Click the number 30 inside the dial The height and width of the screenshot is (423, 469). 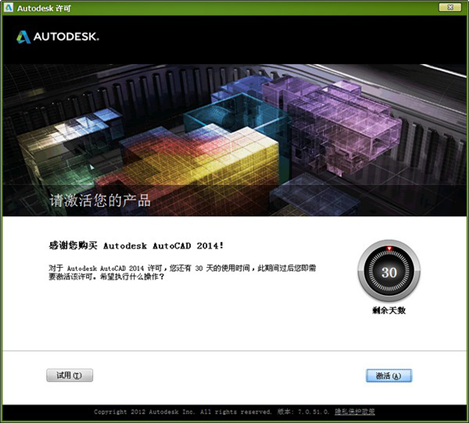(x=389, y=272)
